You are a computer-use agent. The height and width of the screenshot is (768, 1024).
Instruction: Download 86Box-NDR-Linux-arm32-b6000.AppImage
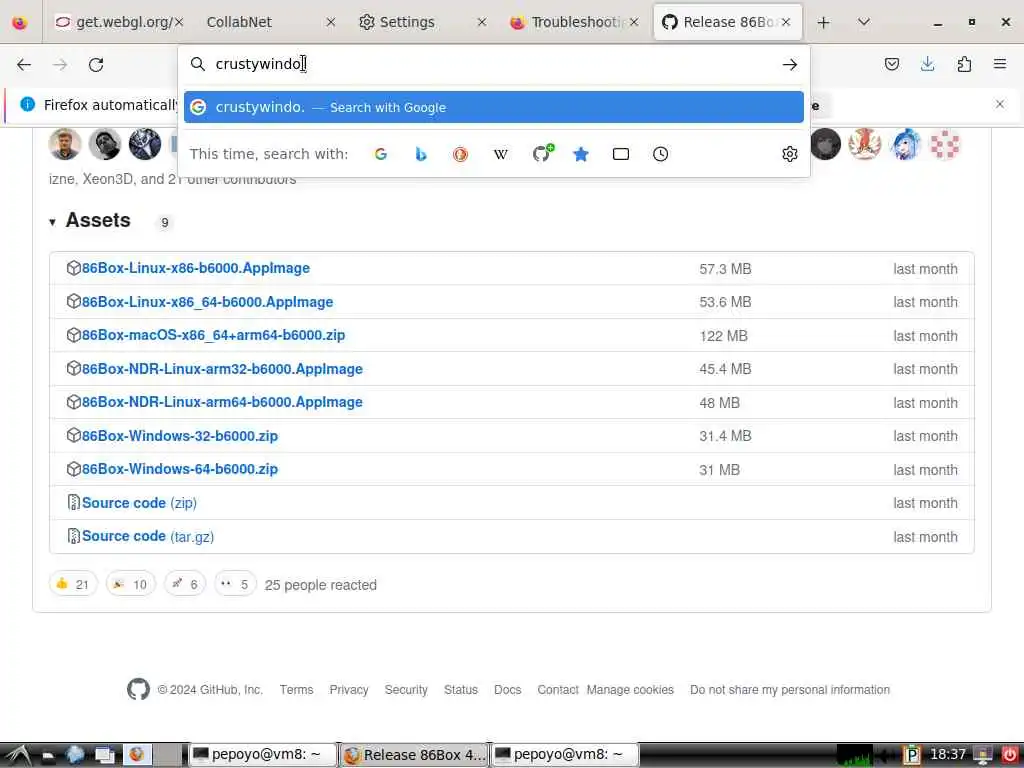click(222, 369)
